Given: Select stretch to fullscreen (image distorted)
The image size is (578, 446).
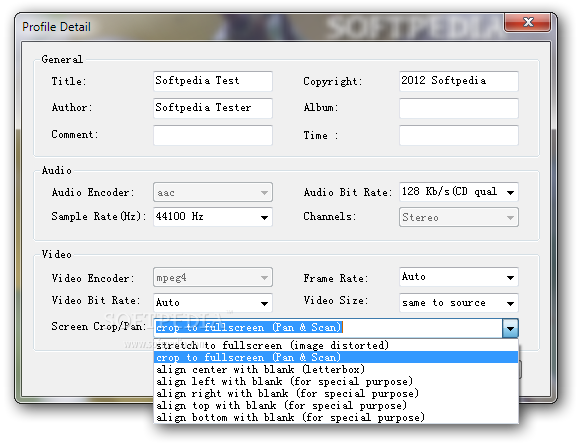Looking at the screenshot, I should 336,345.
